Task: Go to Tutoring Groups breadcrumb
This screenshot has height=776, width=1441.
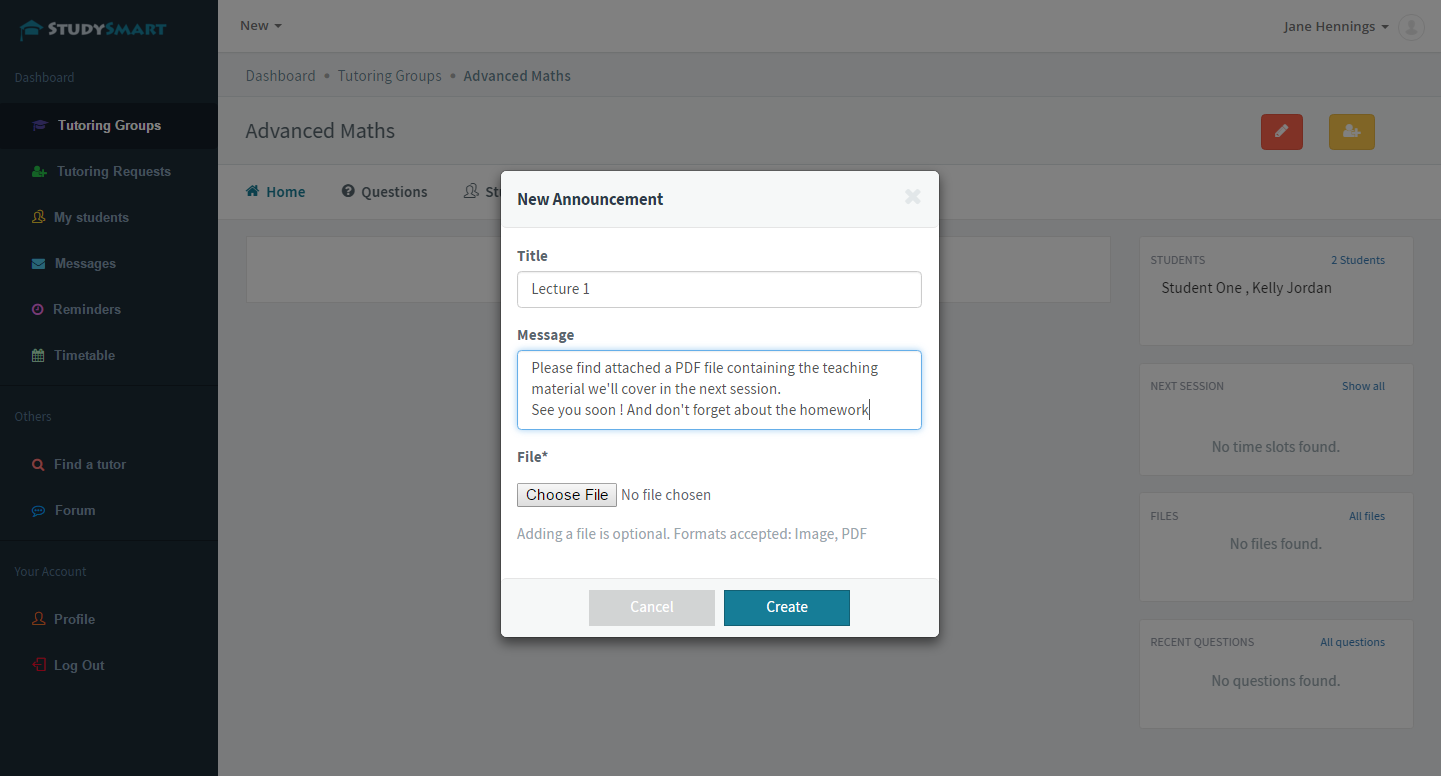Action: 389,76
